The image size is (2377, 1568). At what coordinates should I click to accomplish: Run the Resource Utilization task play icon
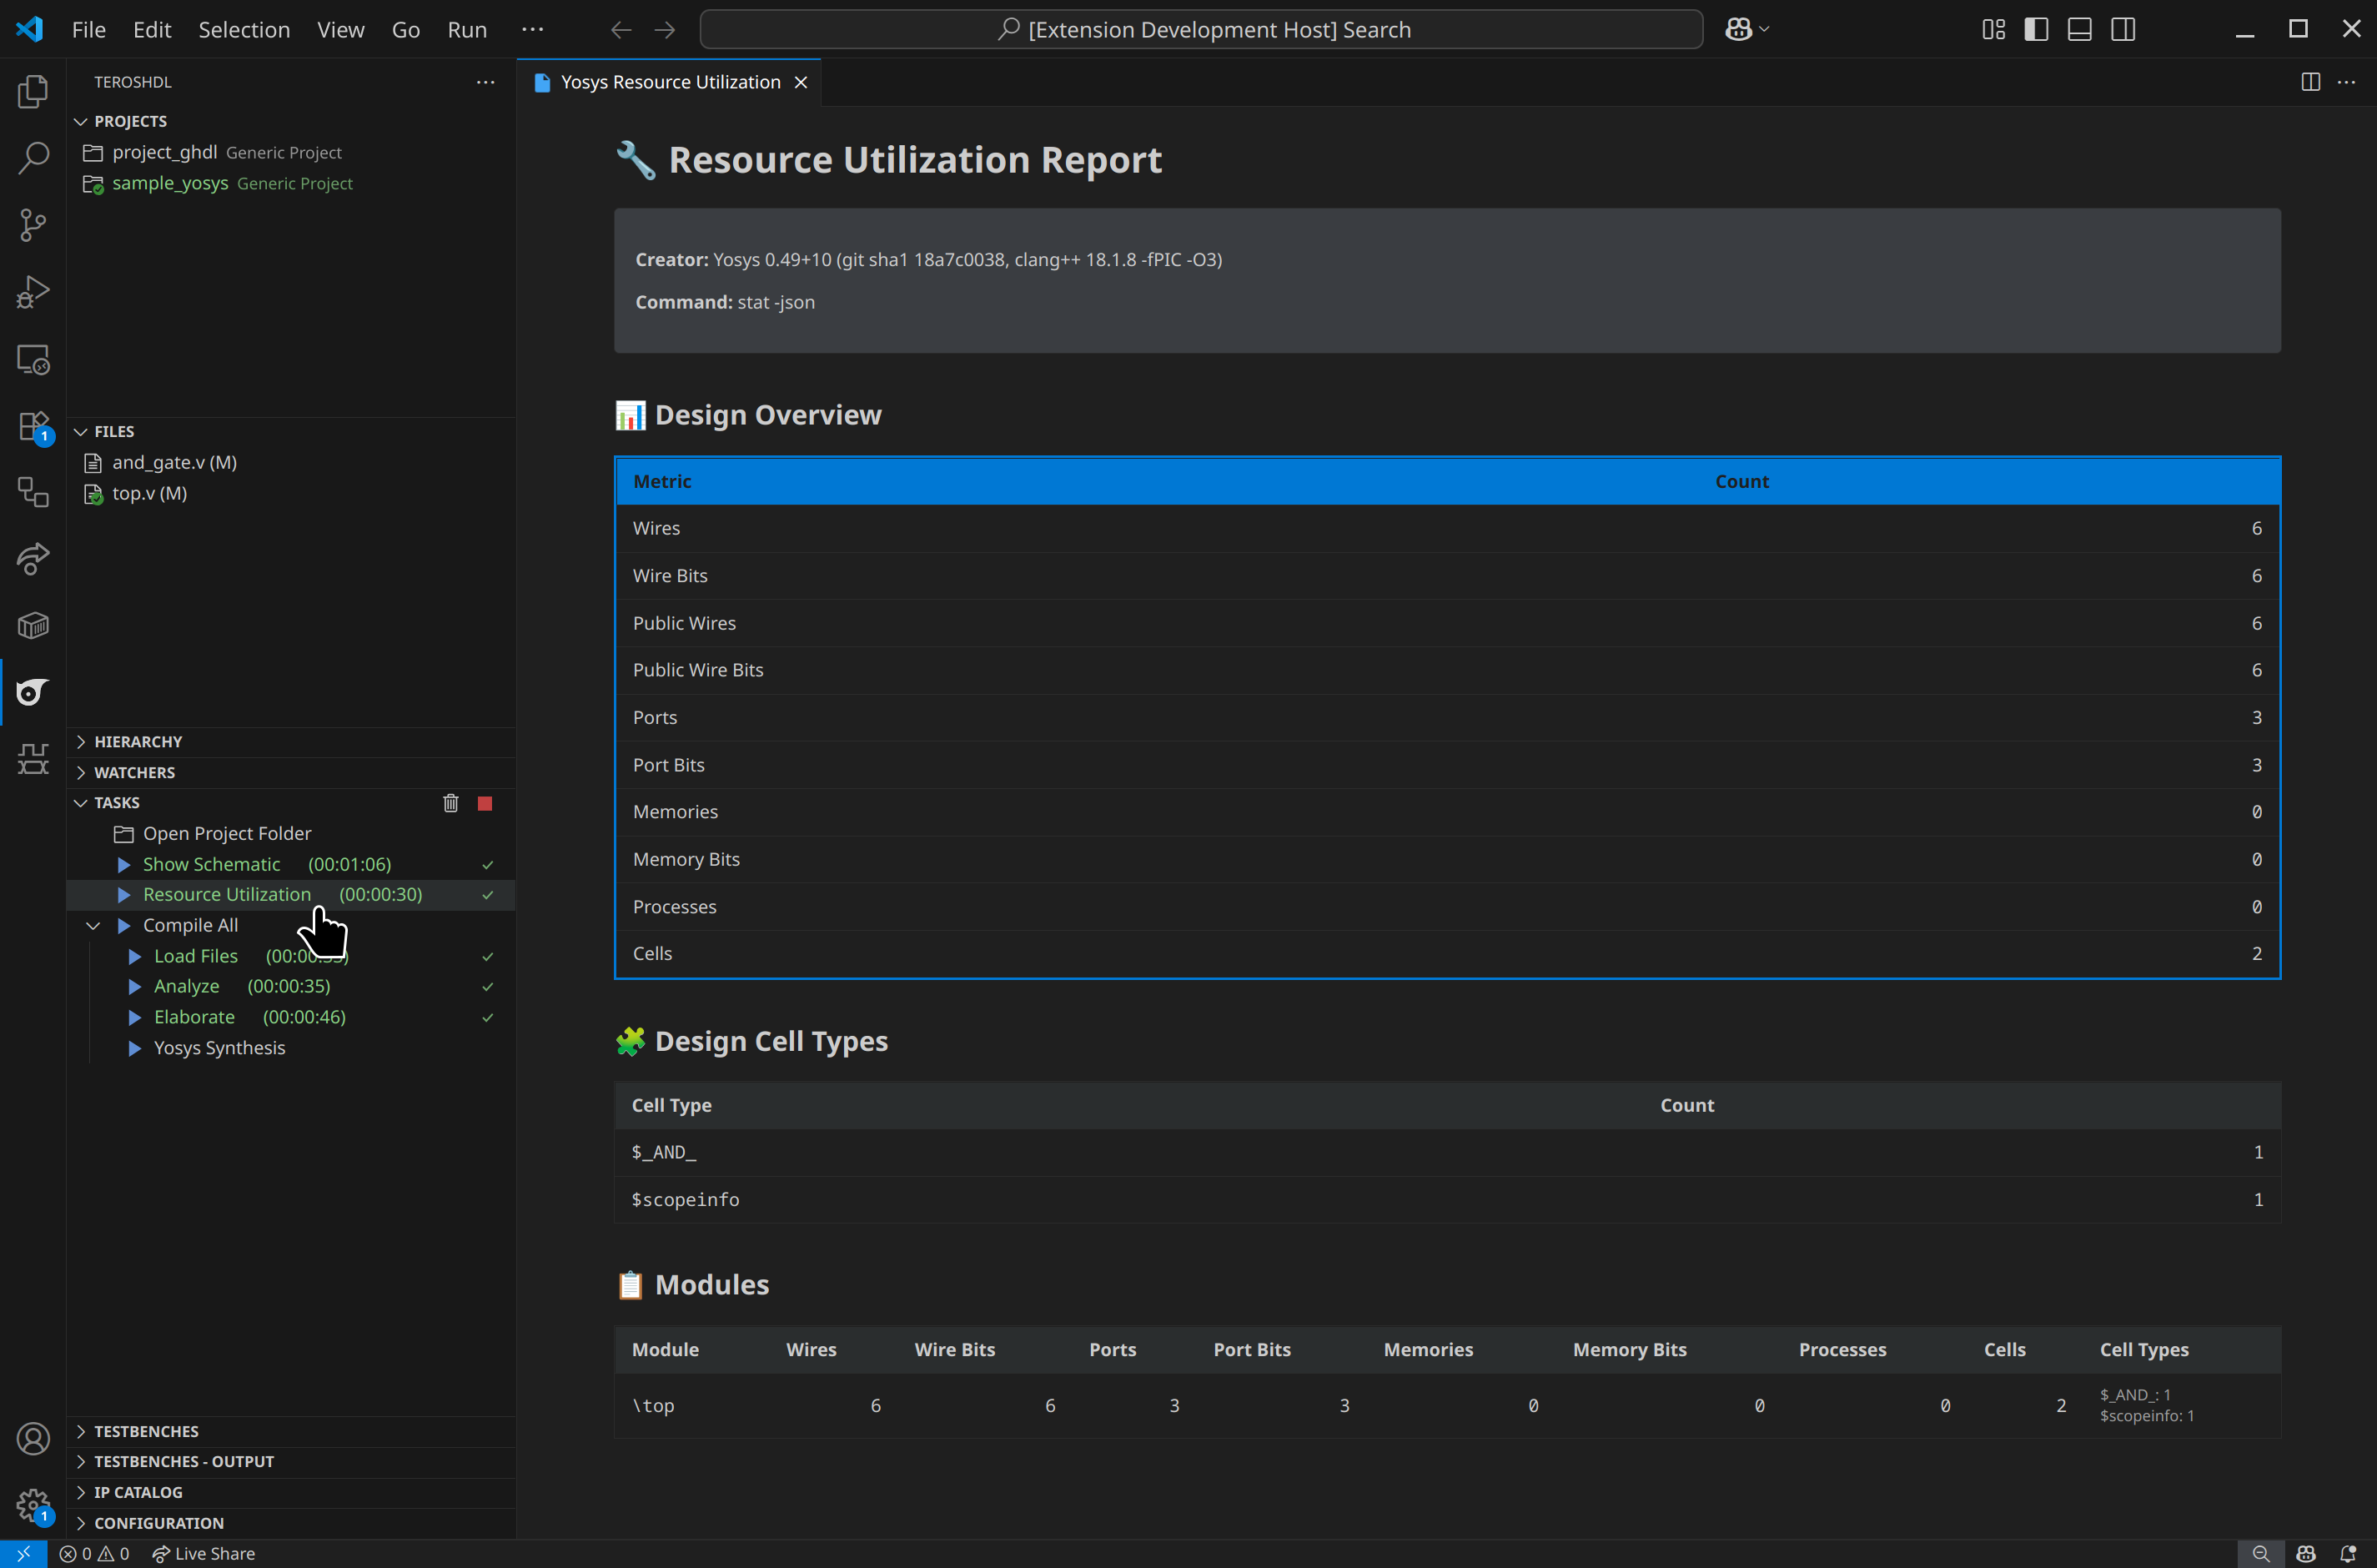click(x=124, y=894)
